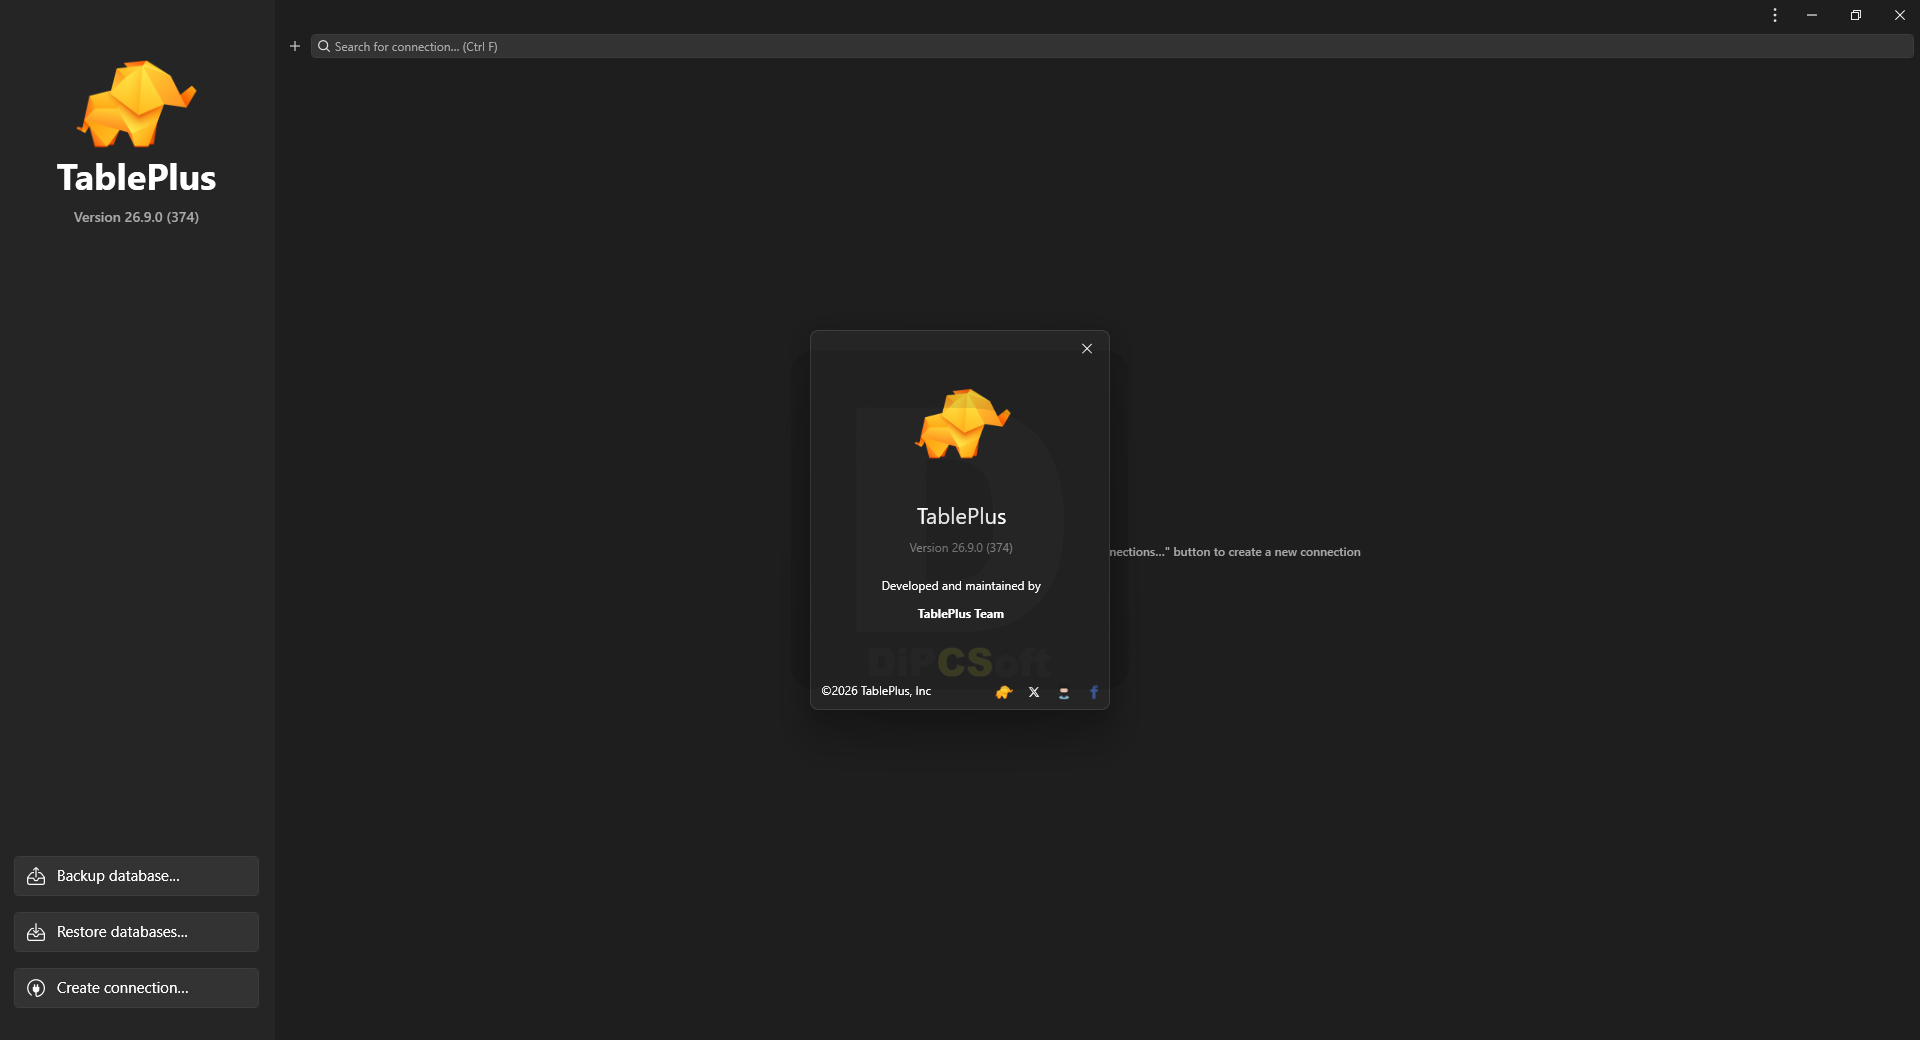Click the "button to create a new connection" hint text

1267,552
